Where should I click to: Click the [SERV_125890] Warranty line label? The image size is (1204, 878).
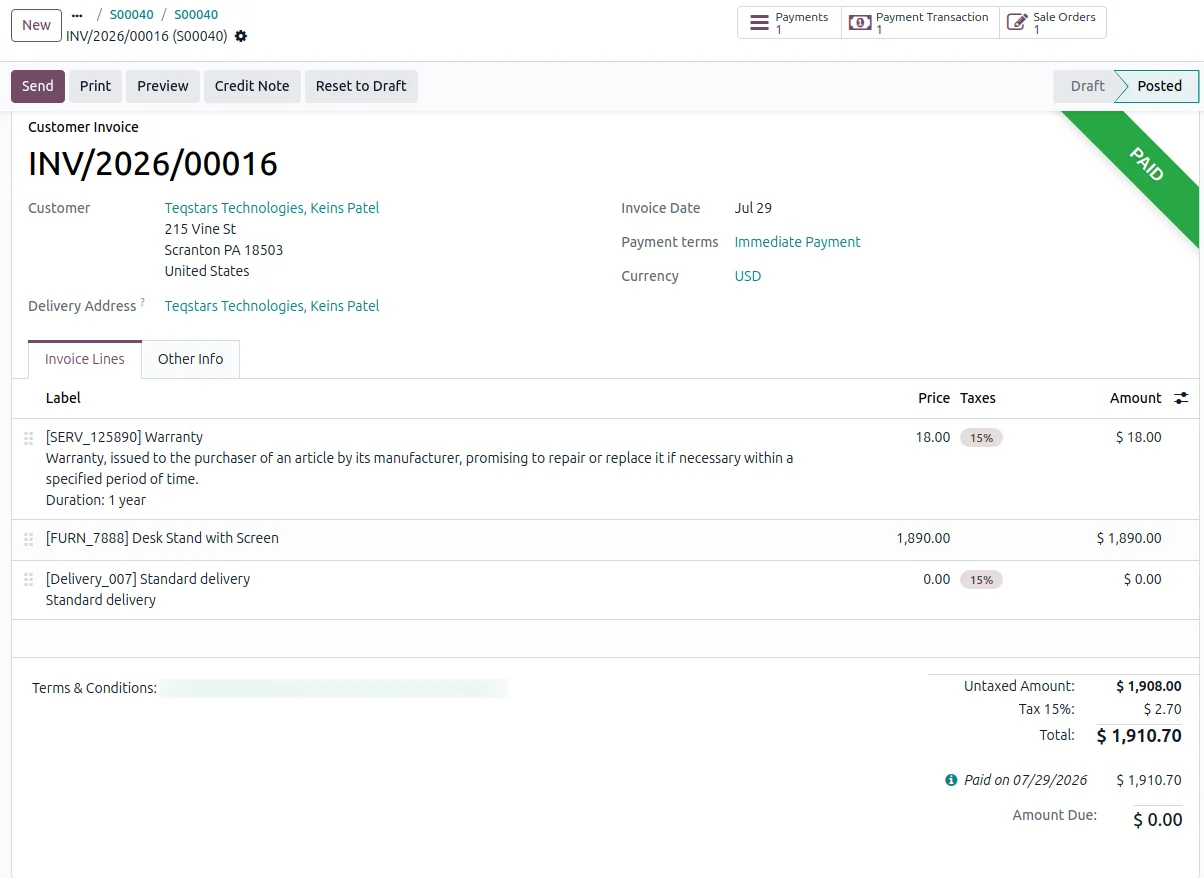tap(124, 437)
